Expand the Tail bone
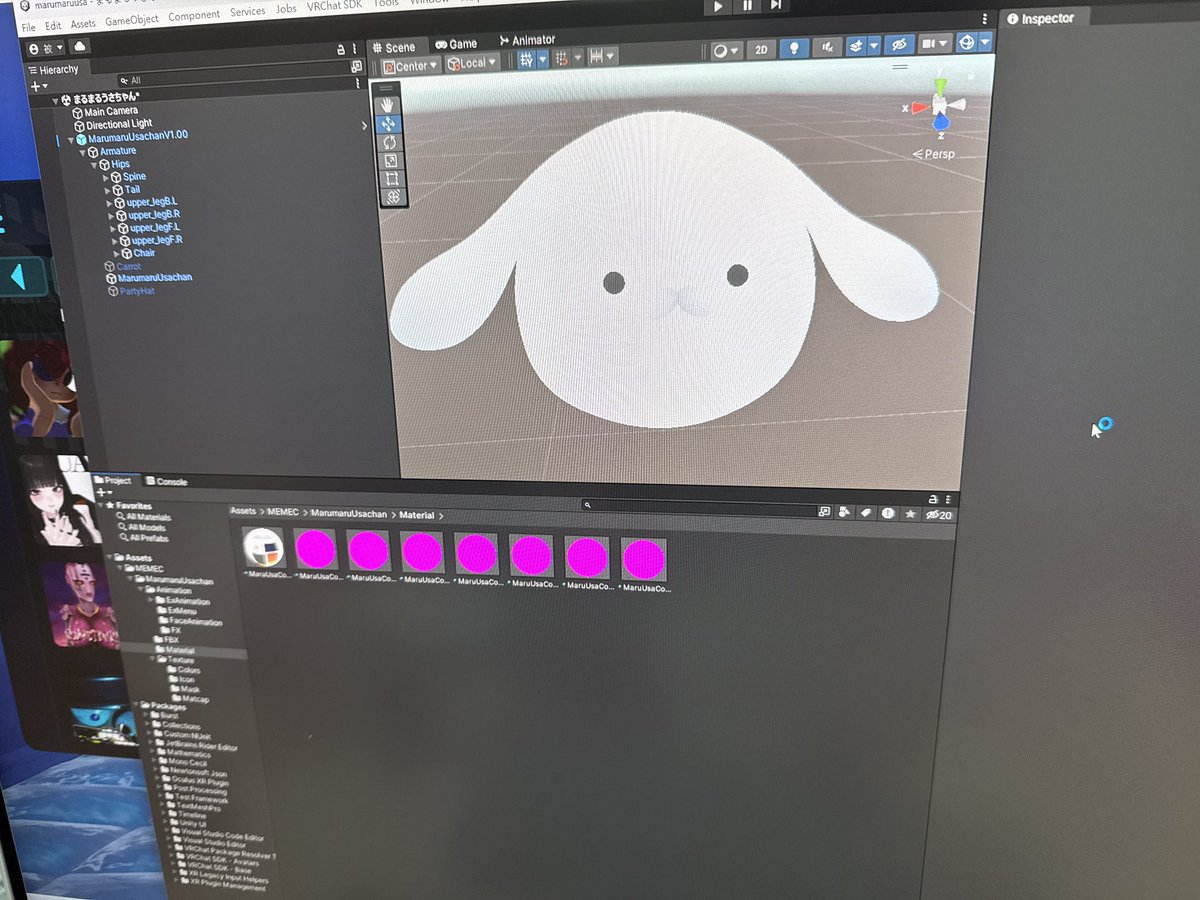Viewport: 1200px width, 900px height. (106, 190)
